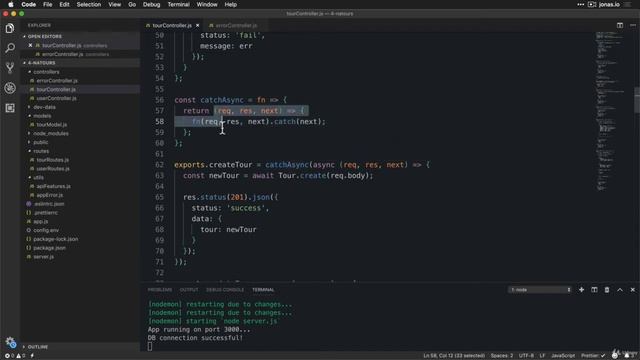Screen dimensions: 640x360
Task: Click errors and warnings count in status bar
Action: (15, 356)
